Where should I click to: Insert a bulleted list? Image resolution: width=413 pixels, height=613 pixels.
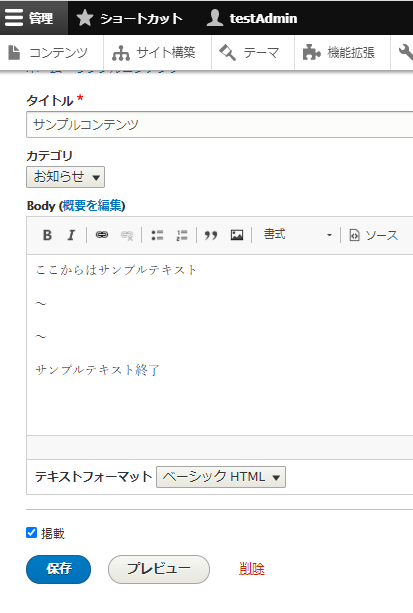(x=157, y=235)
